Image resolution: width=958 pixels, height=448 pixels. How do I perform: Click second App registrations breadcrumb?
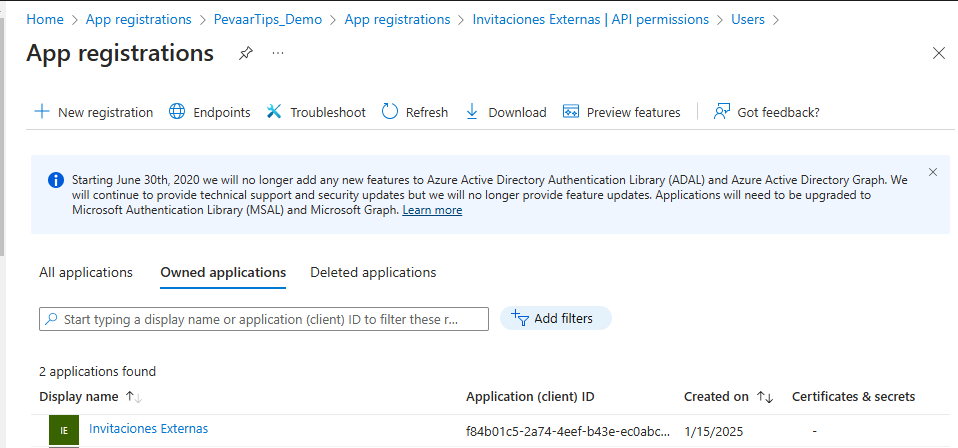397,20
